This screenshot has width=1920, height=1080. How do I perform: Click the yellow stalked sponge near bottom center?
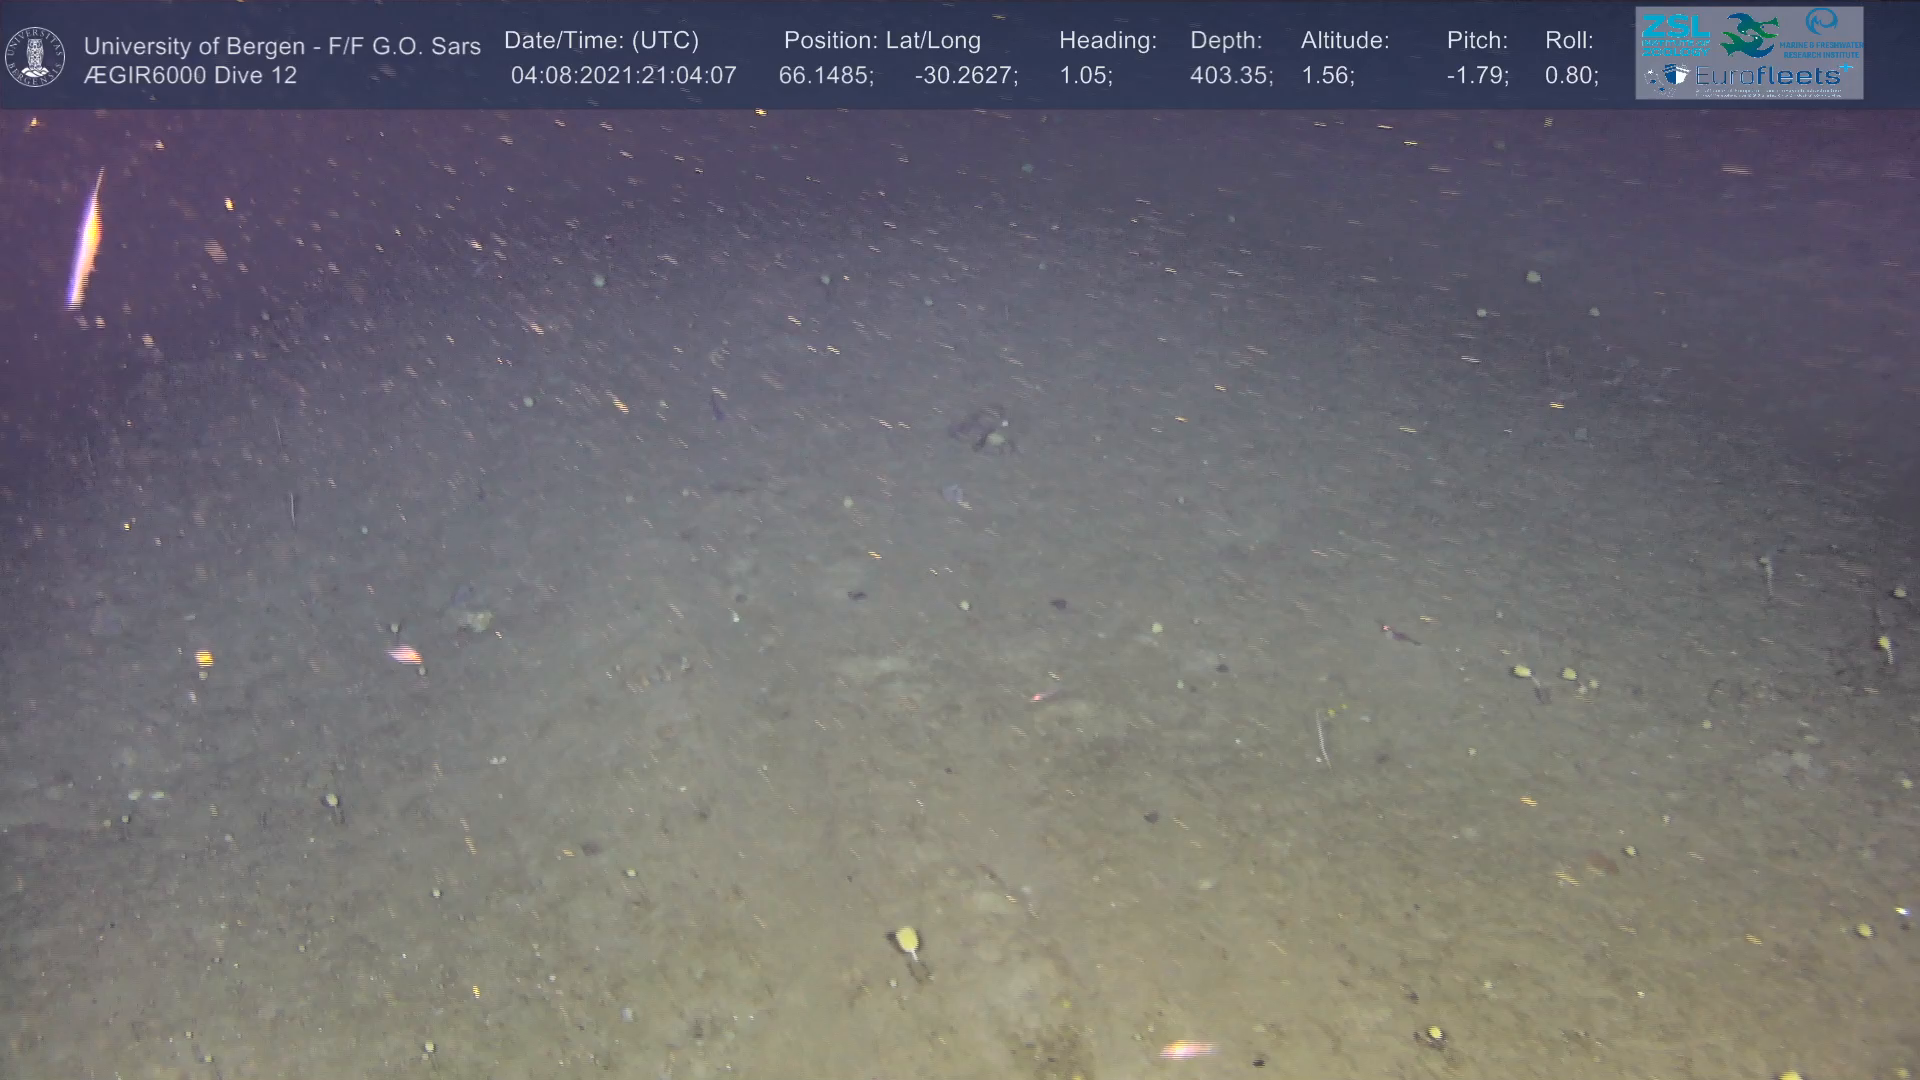pos(906,939)
